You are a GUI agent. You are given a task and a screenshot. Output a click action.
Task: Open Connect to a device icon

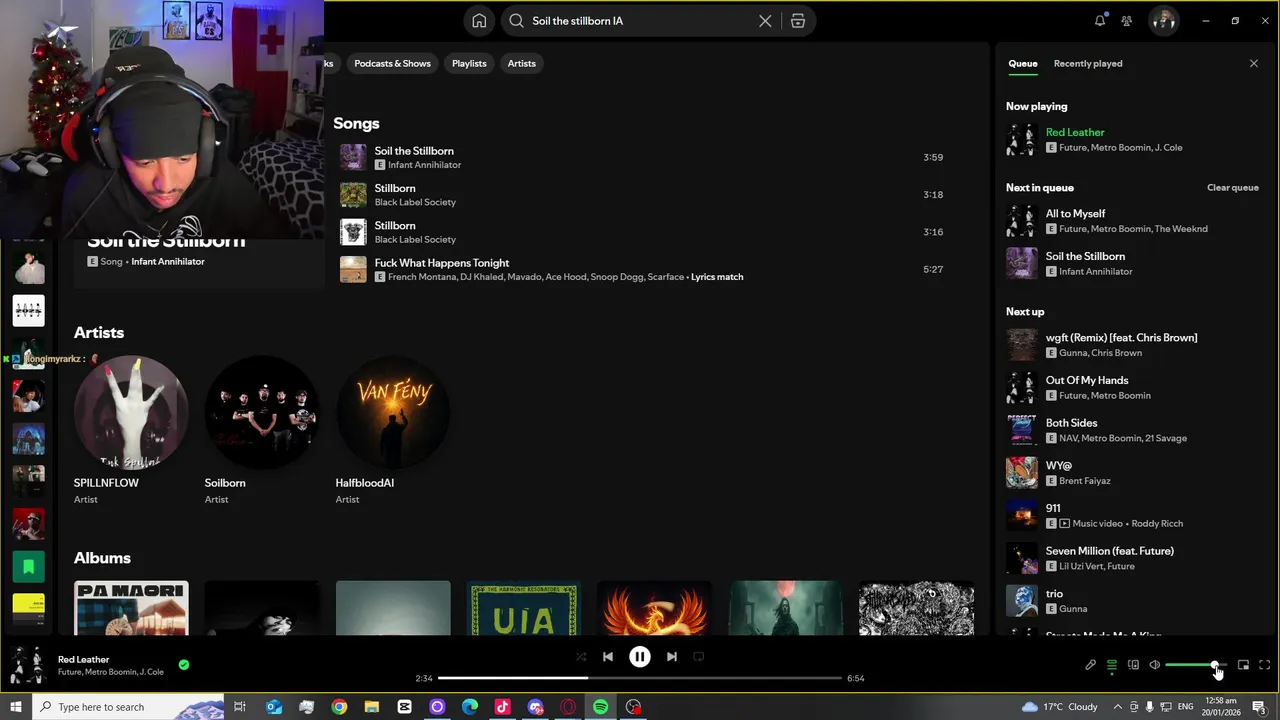tap(1133, 665)
